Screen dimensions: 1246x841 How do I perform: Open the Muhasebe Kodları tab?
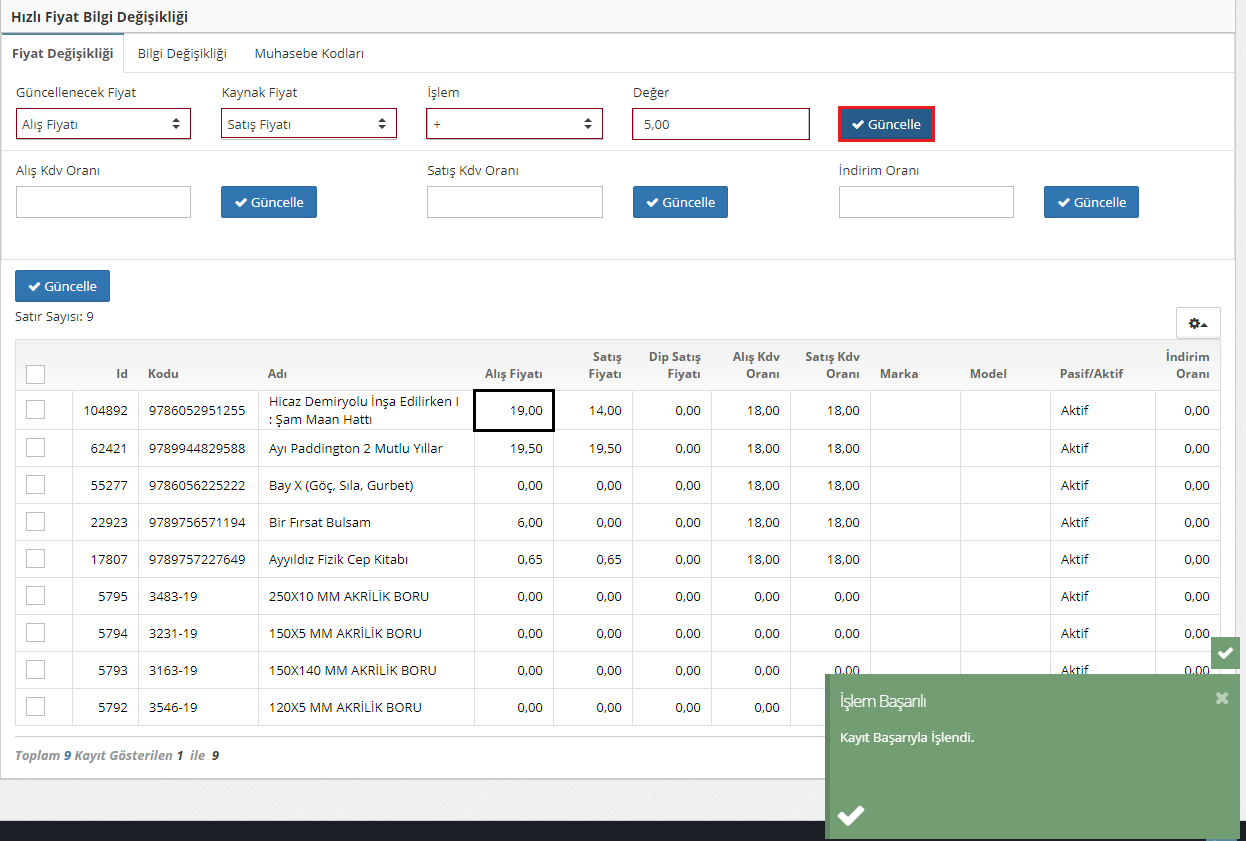(x=309, y=54)
